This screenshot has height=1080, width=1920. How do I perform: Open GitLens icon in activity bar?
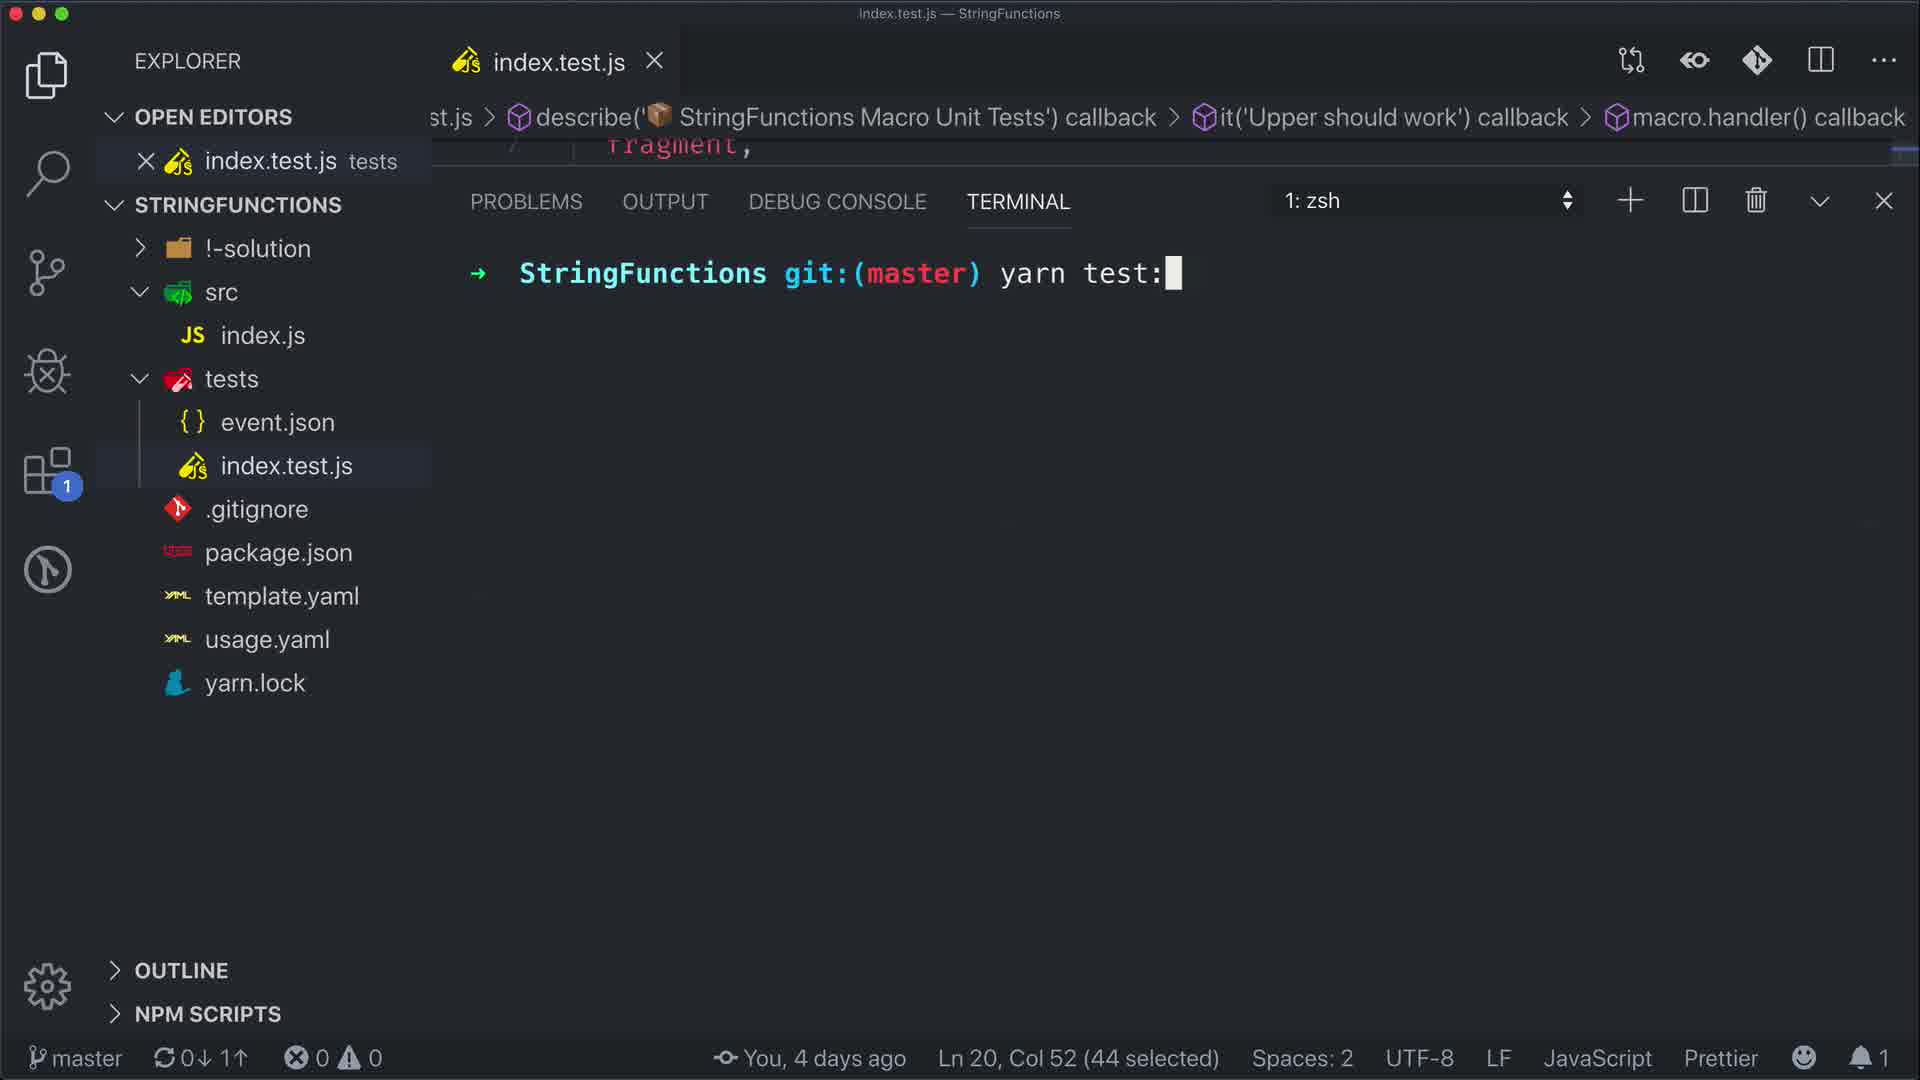[x=47, y=570]
